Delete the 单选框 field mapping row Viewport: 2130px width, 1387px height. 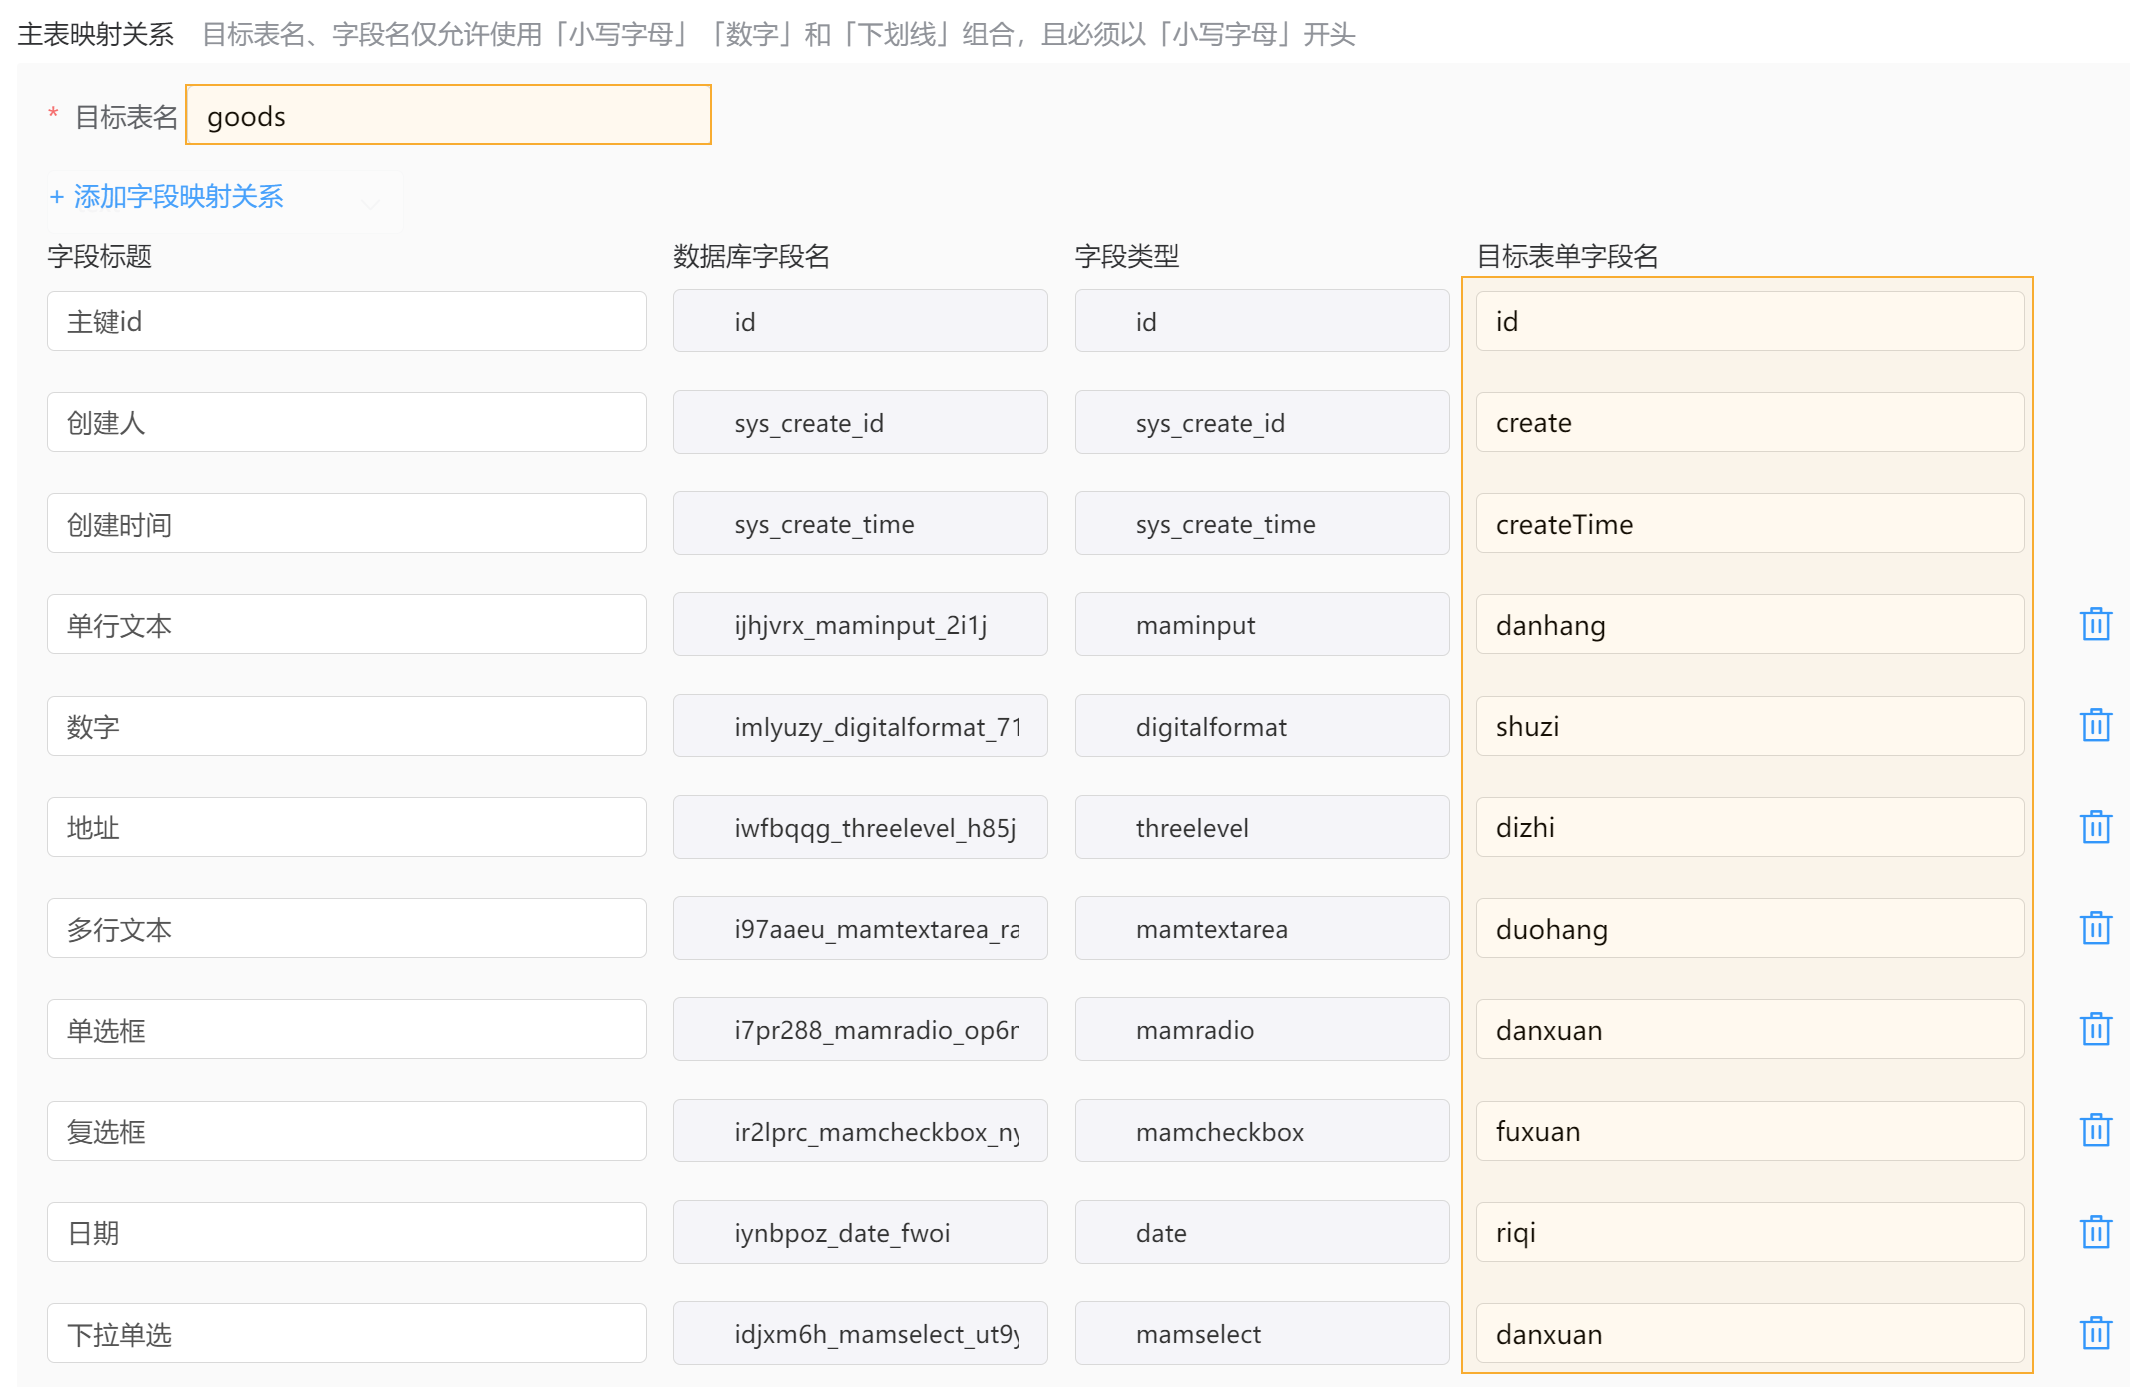[x=2095, y=1029]
